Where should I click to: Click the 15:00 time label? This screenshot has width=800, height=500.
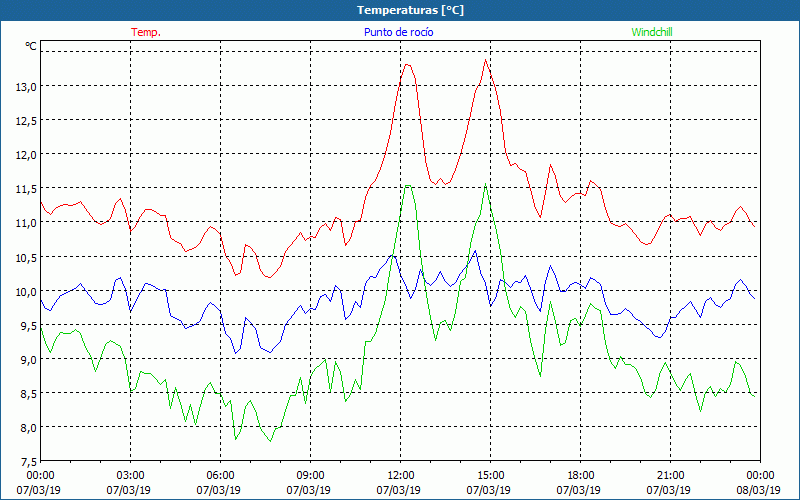tap(490, 476)
